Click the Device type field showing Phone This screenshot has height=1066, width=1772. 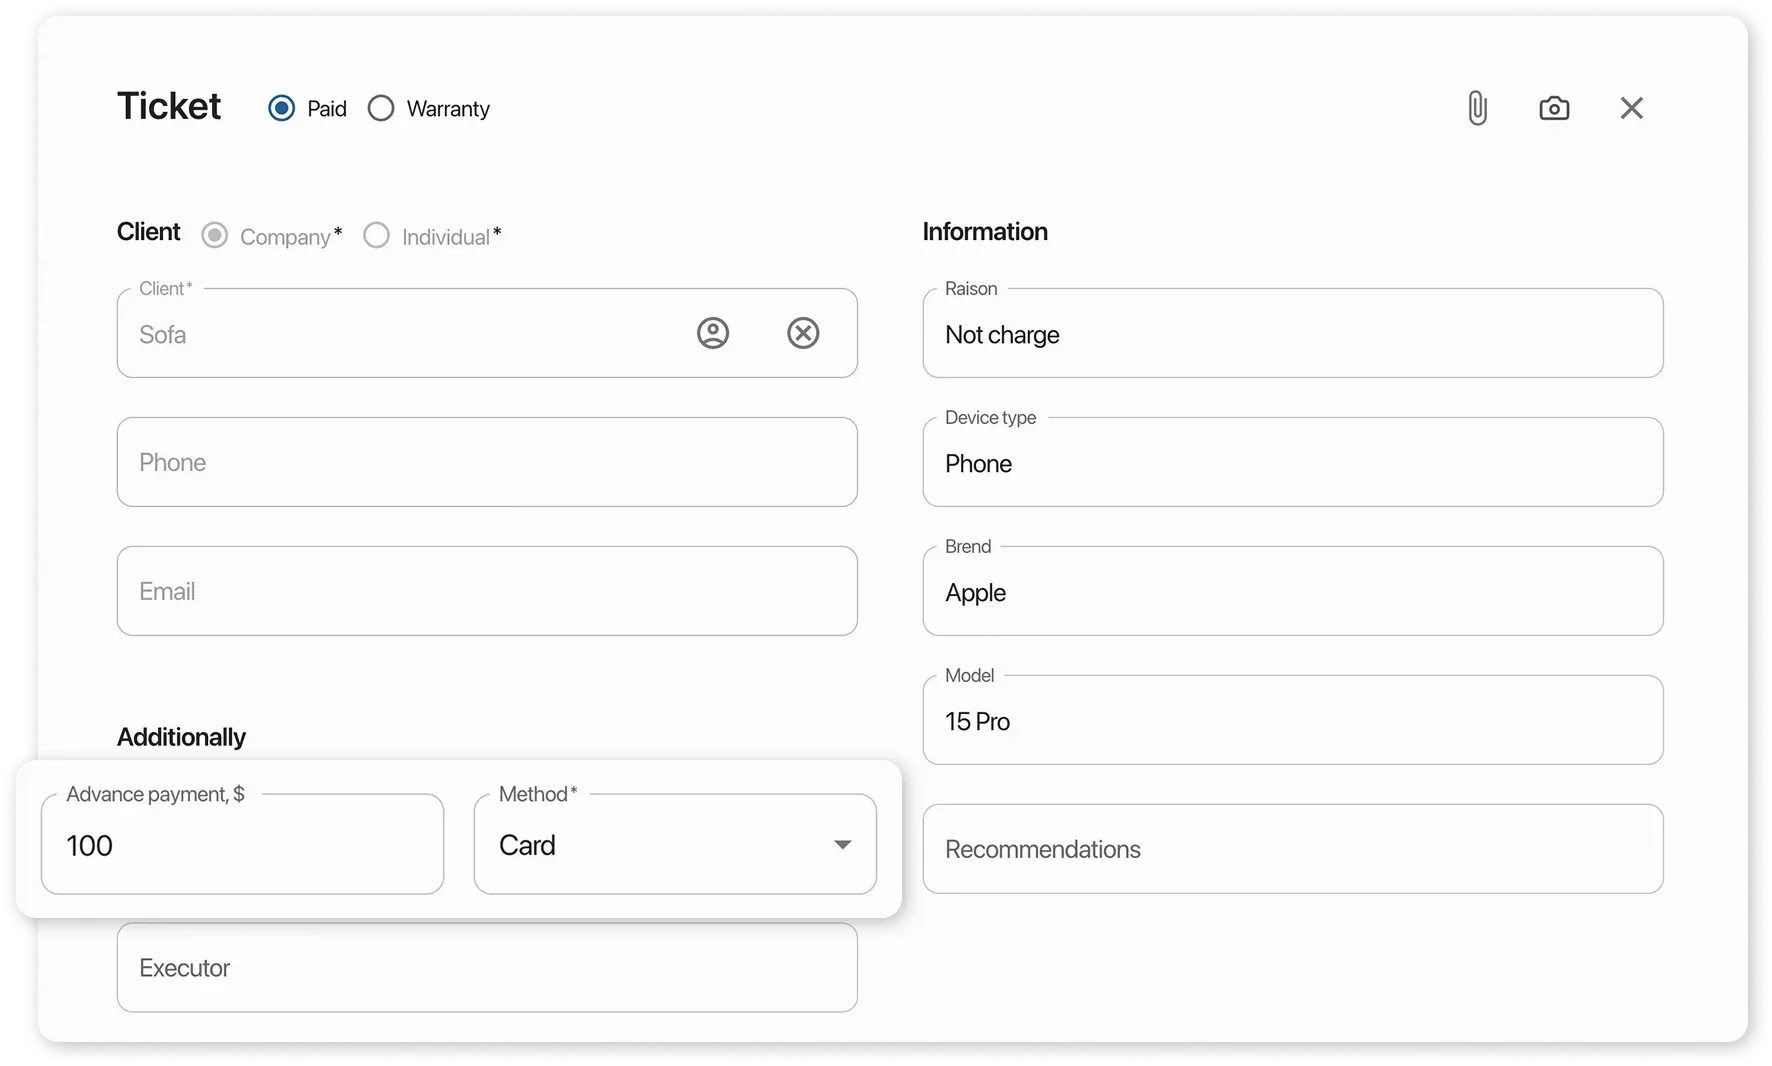(x=1293, y=462)
